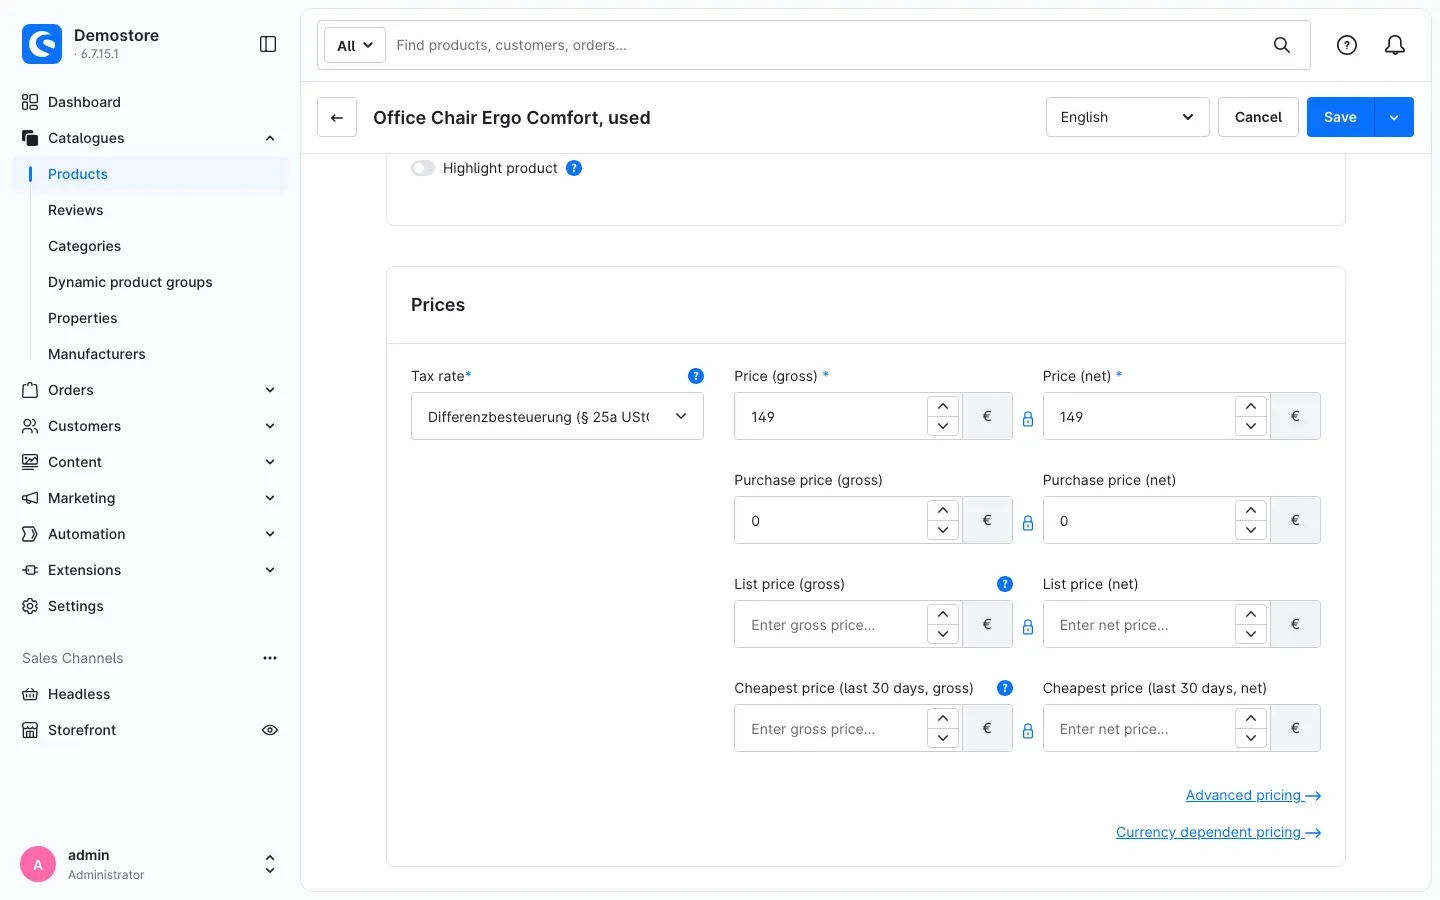Toggle lock between List price fields

(x=1028, y=627)
